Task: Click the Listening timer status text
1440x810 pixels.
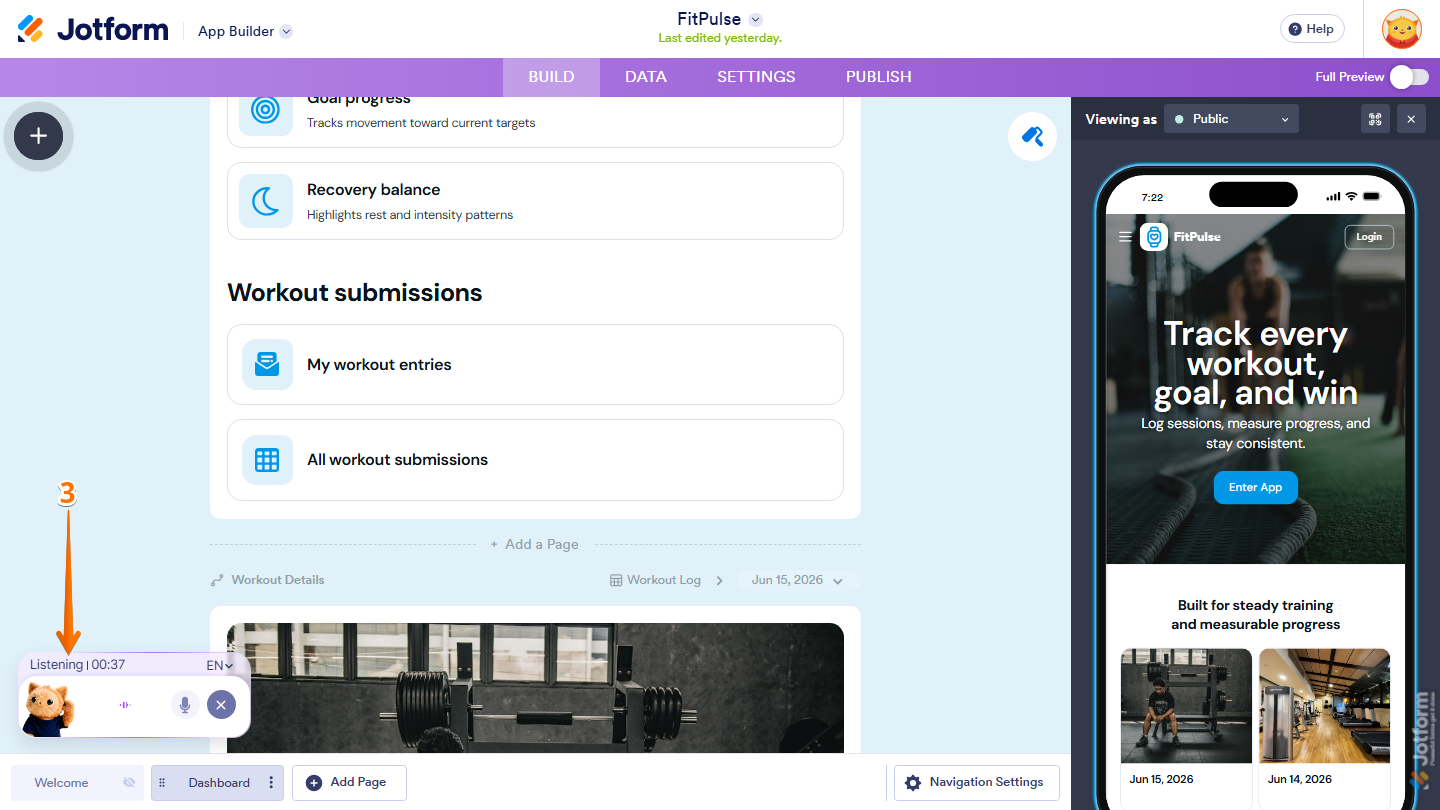Action: [77, 665]
